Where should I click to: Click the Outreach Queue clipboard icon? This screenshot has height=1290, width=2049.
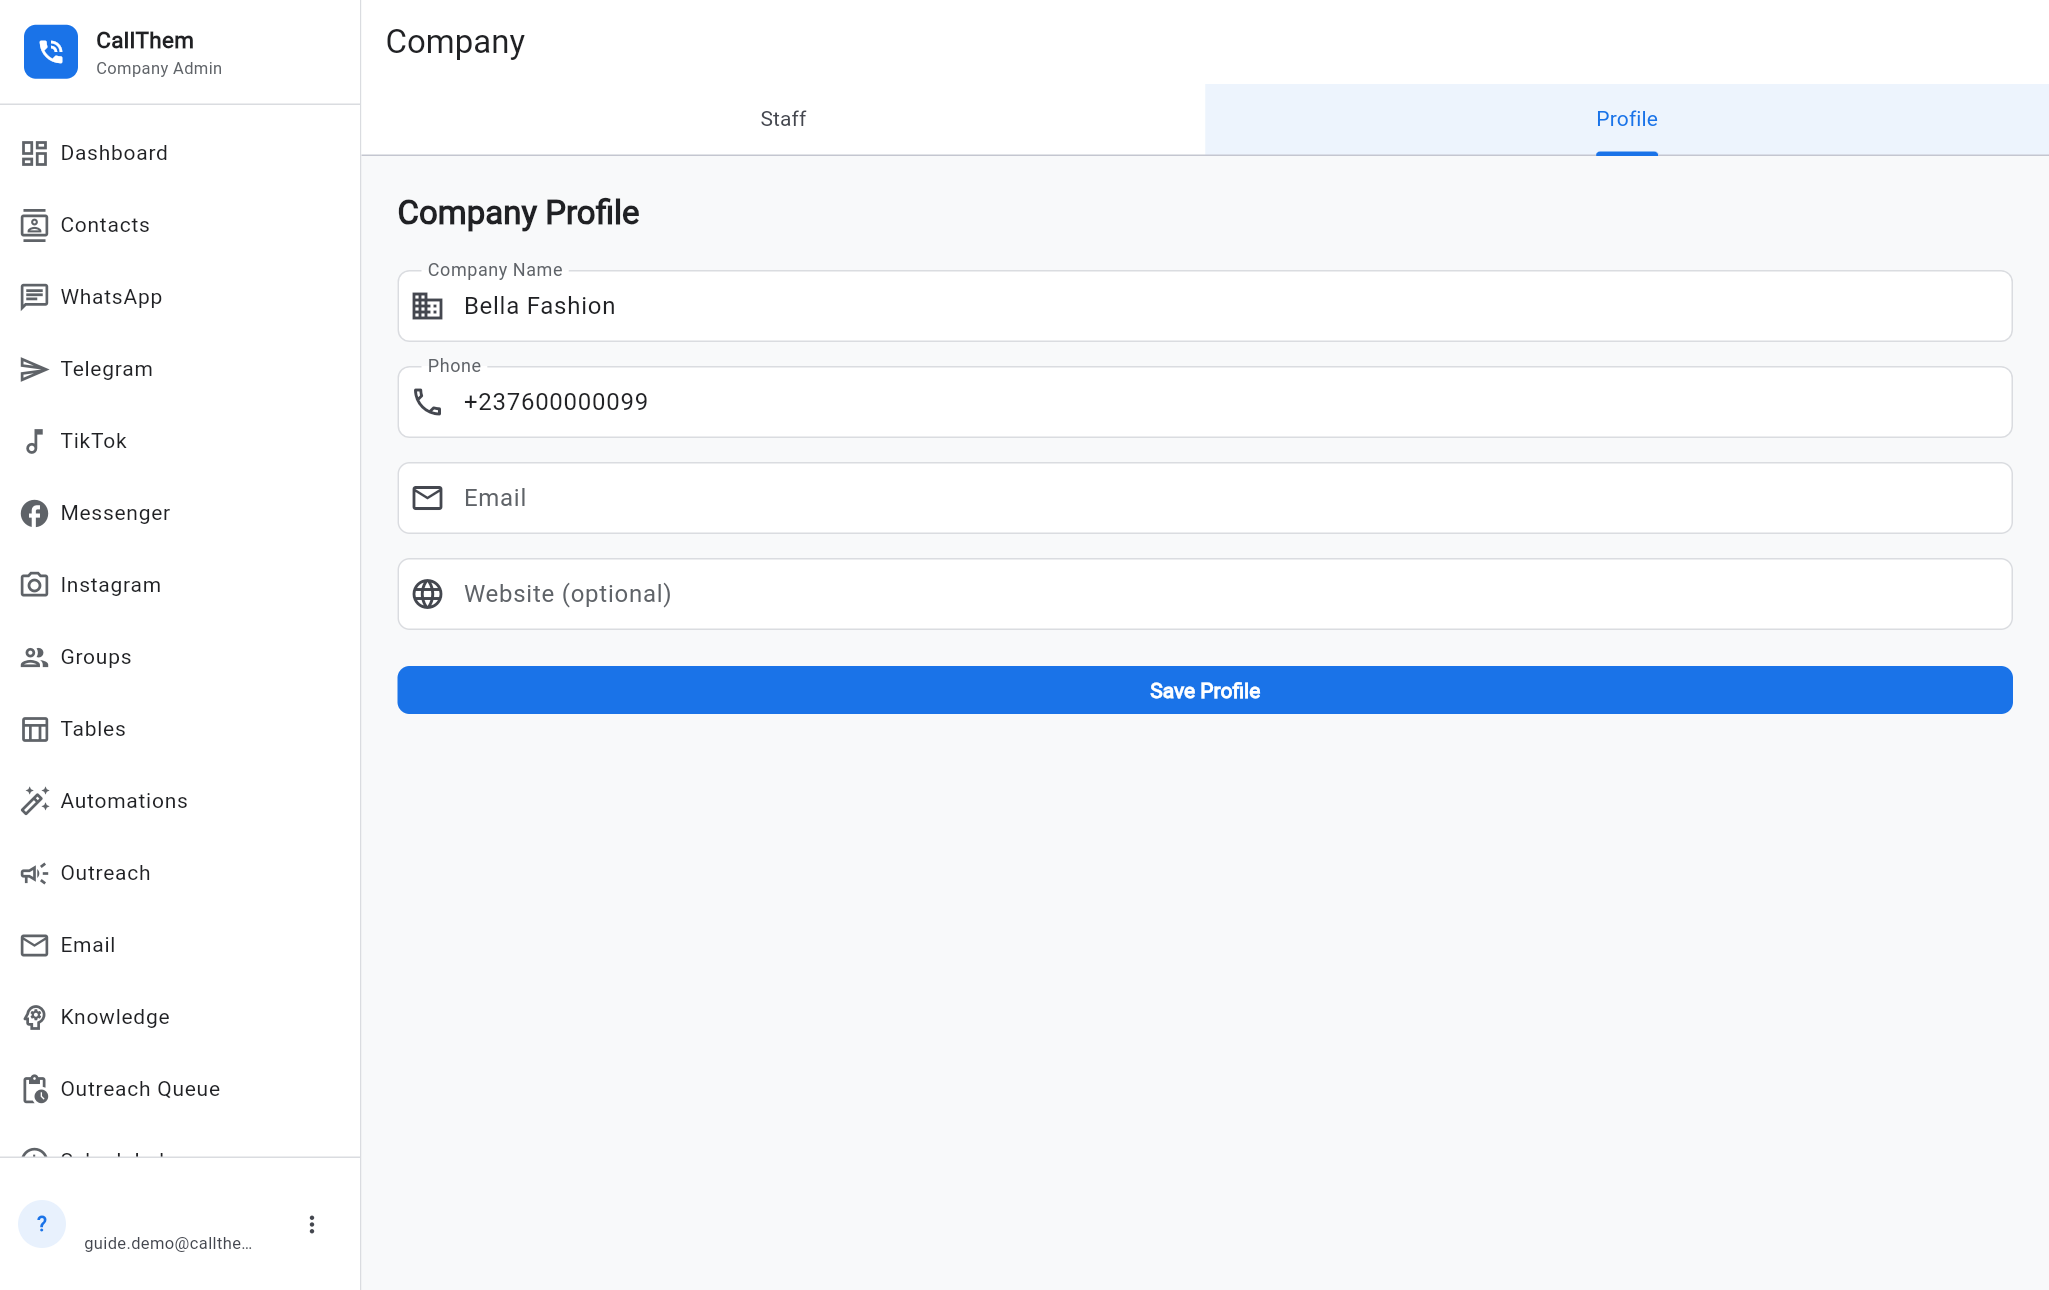tap(34, 1089)
